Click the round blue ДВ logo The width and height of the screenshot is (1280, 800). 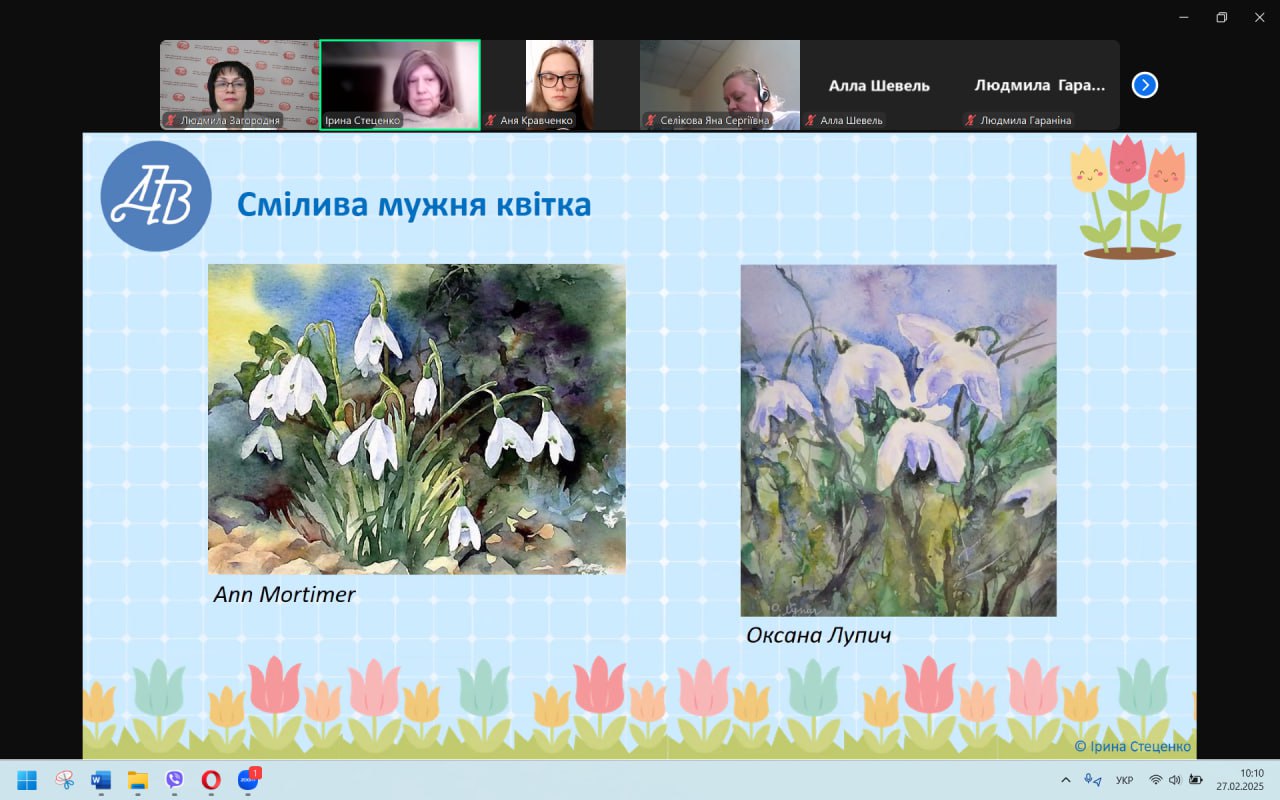coord(156,196)
